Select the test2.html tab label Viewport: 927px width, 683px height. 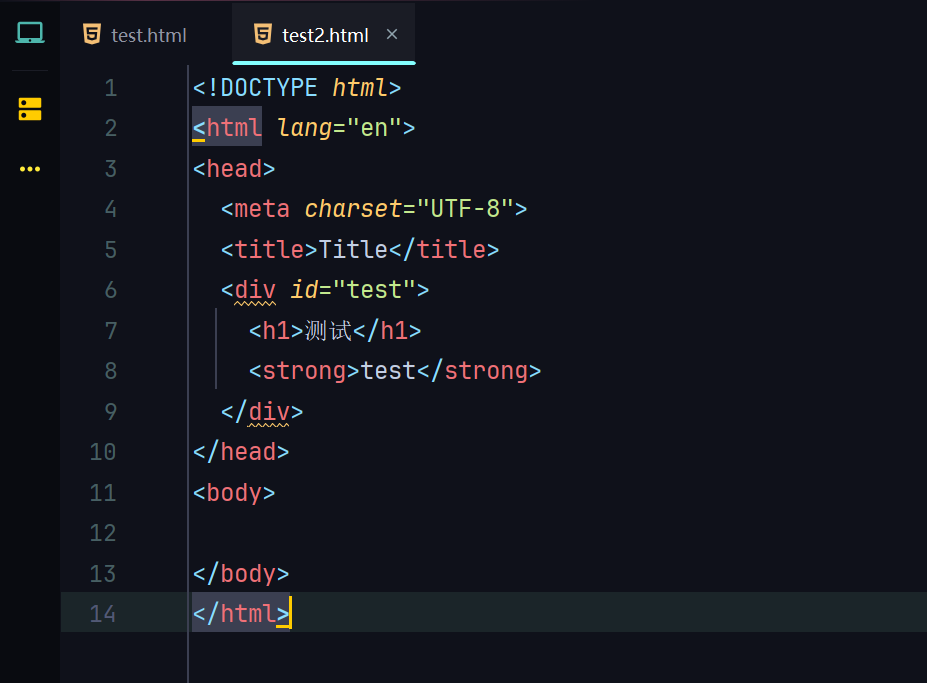[325, 36]
